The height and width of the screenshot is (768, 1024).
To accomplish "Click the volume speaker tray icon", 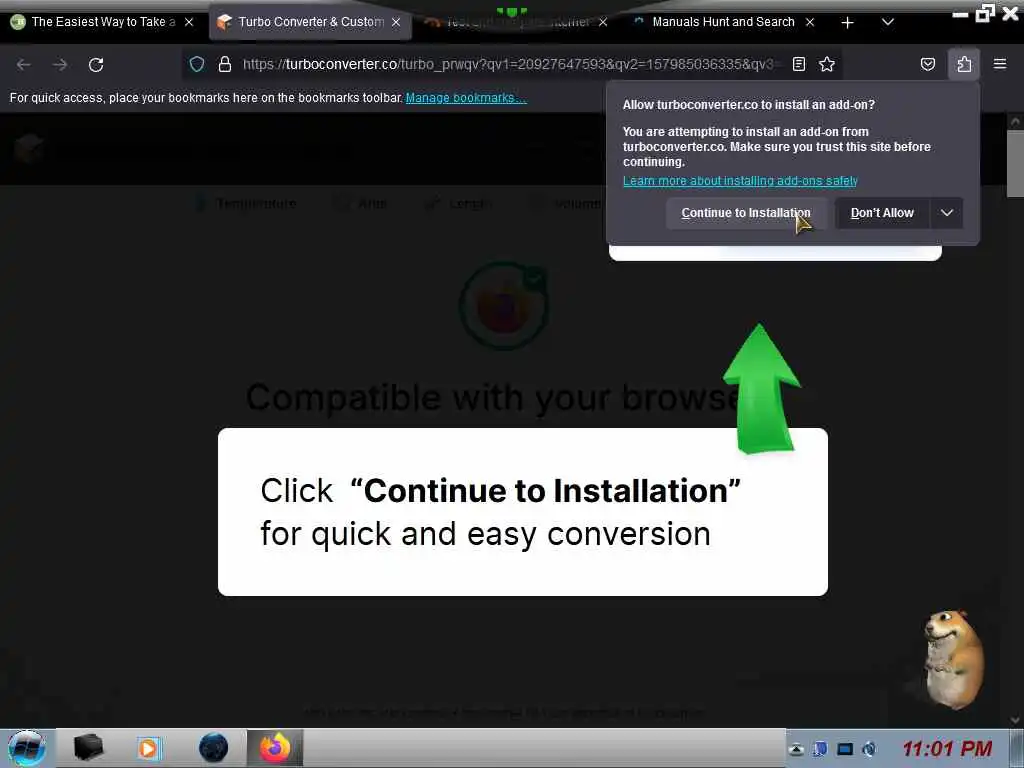I will (869, 749).
